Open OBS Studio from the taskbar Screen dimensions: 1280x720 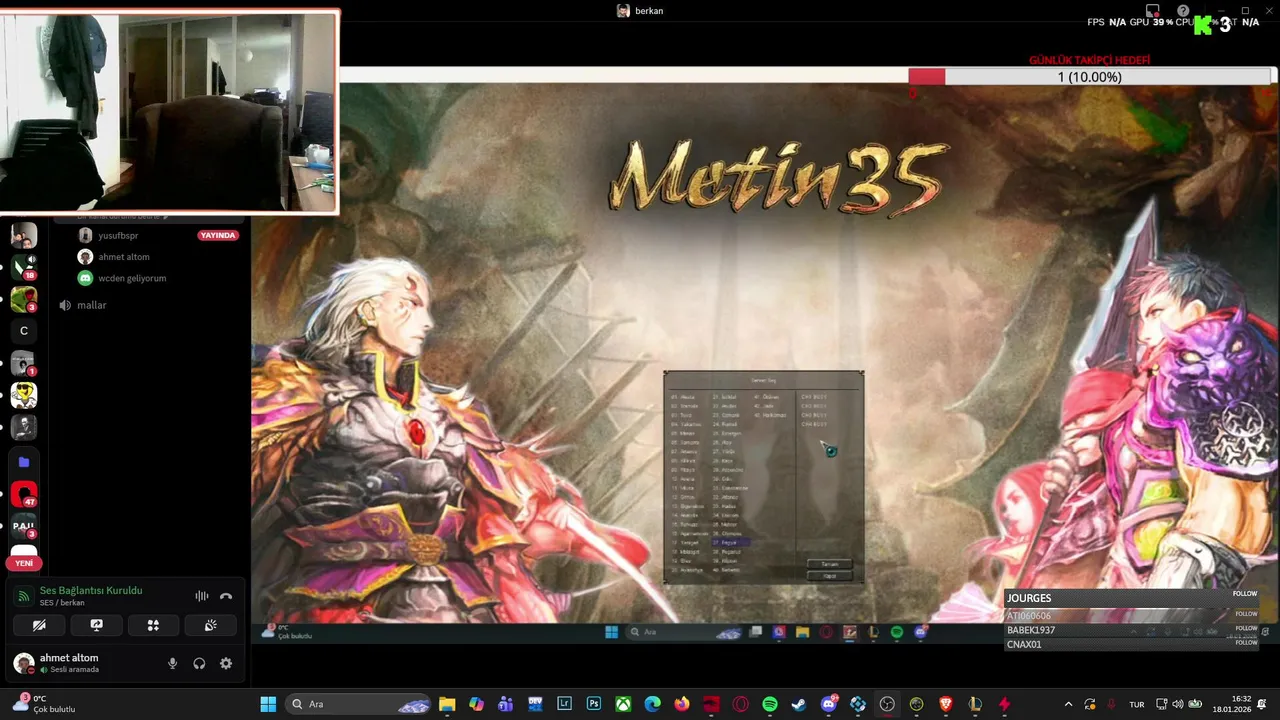pos(887,704)
